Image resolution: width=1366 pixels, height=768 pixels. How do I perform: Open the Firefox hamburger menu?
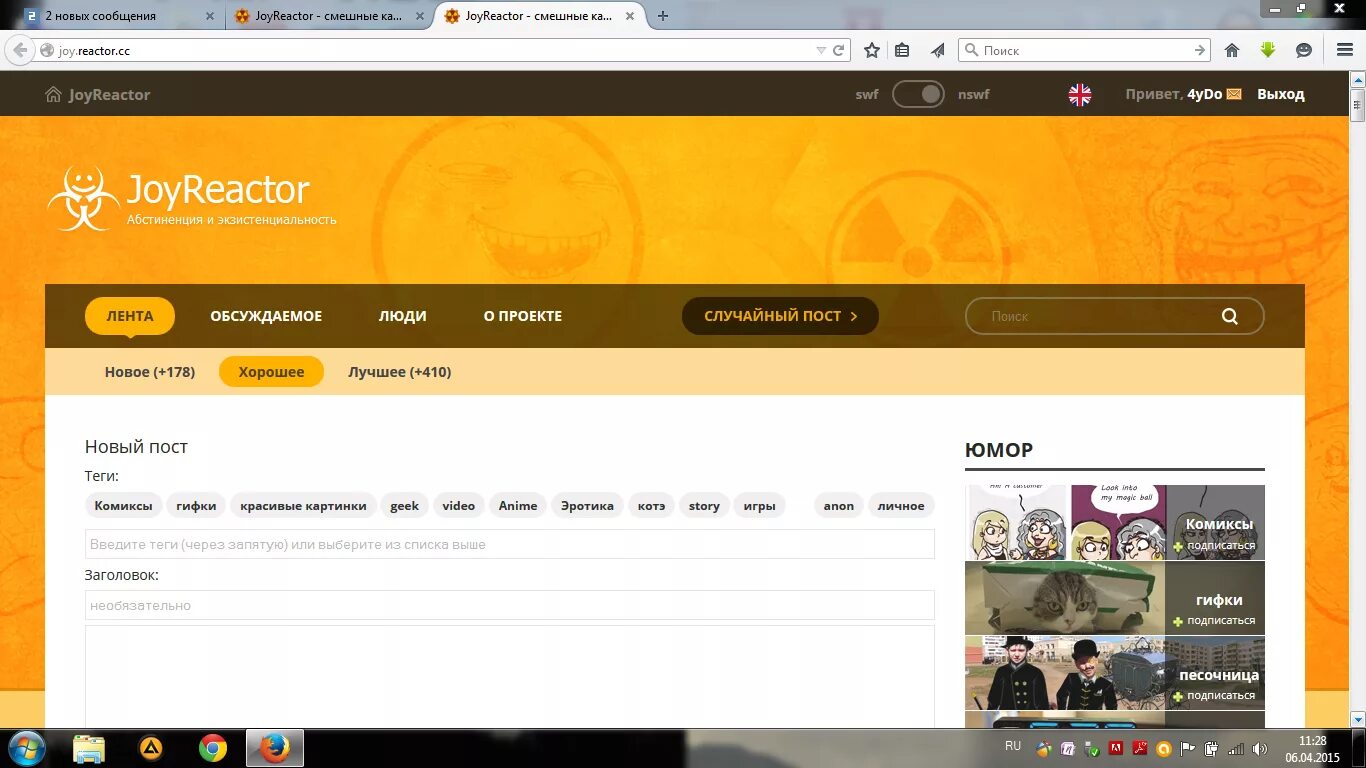[1343, 49]
